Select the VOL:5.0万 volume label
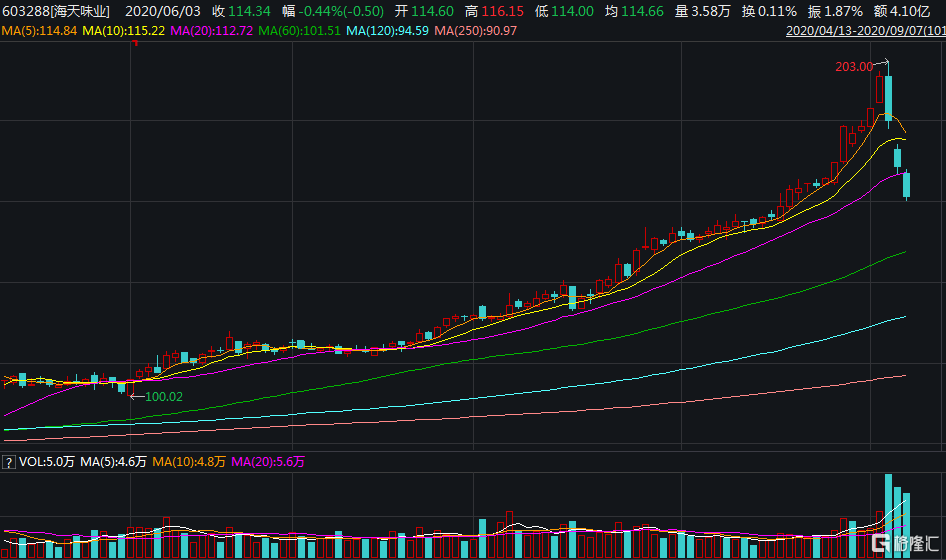 click(46, 462)
